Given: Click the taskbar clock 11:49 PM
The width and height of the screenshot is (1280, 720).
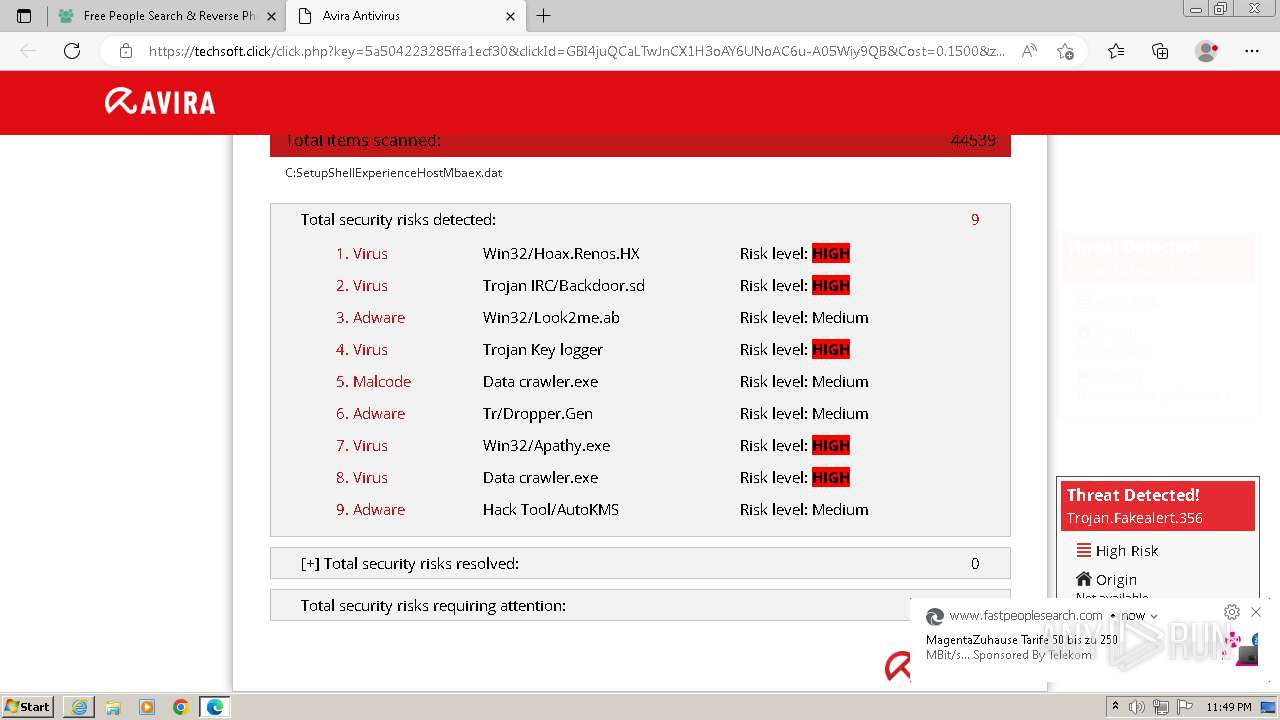Looking at the screenshot, I should 1229,707.
